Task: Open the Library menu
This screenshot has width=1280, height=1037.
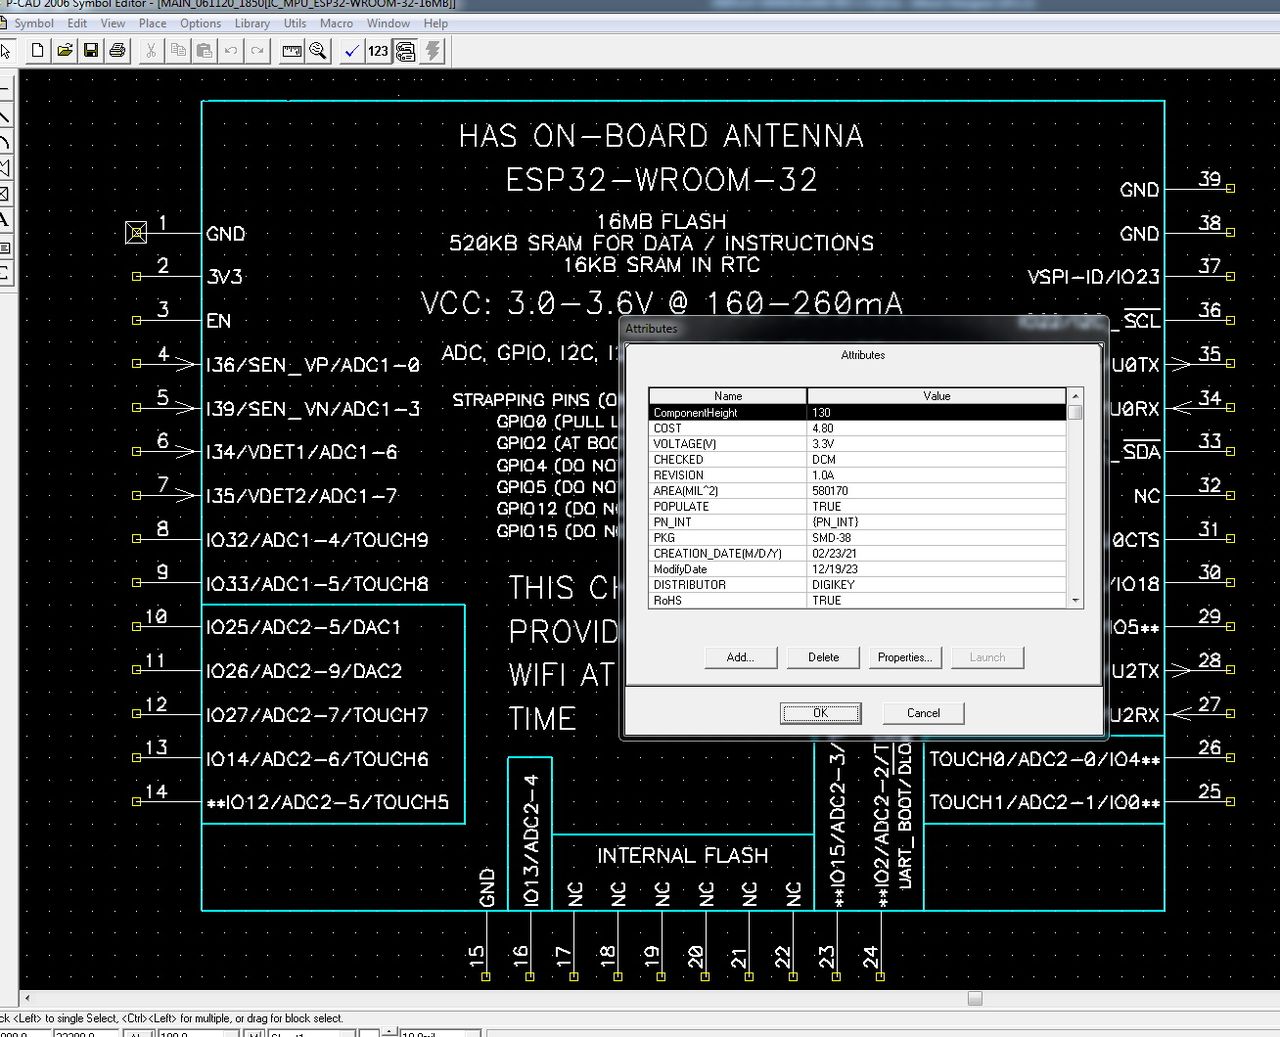Action: (x=252, y=23)
